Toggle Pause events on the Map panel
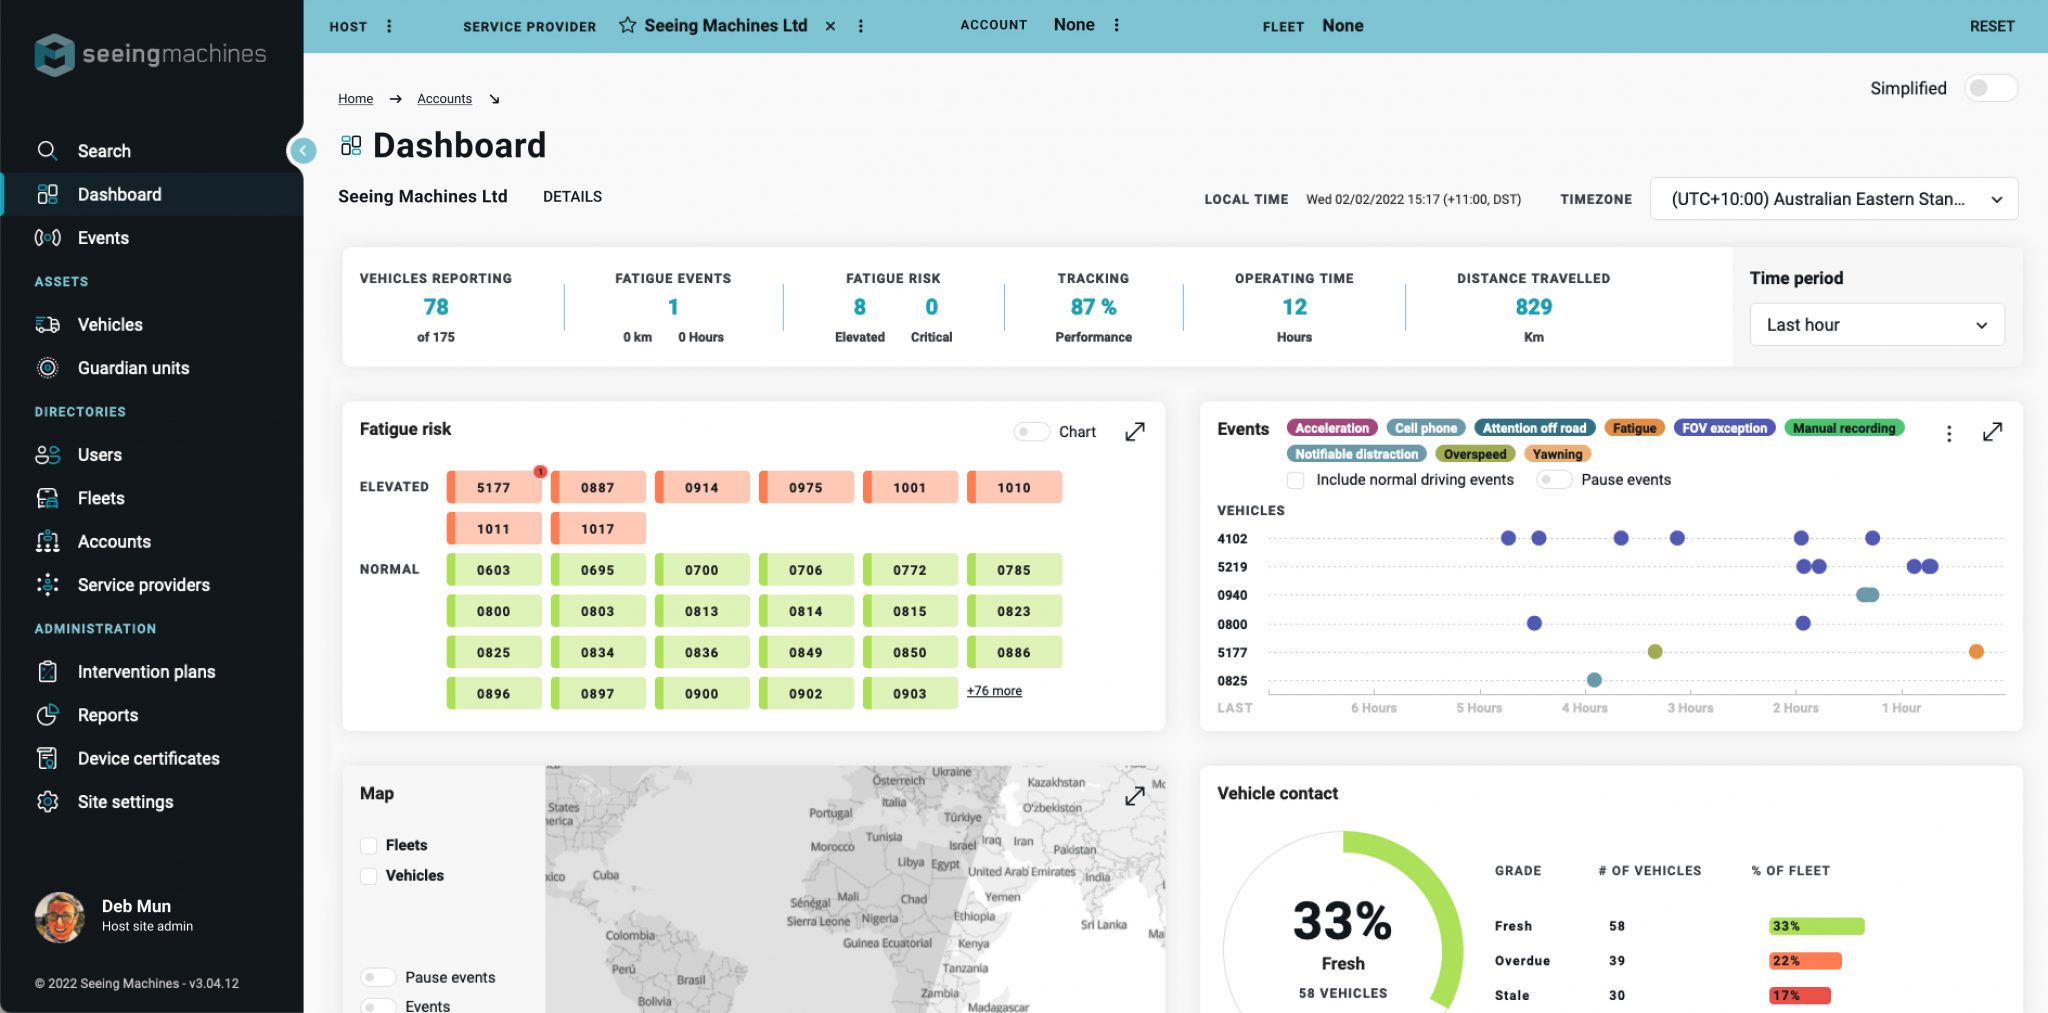The height and width of the screenshot is (1013, 2048). point(378,977)
